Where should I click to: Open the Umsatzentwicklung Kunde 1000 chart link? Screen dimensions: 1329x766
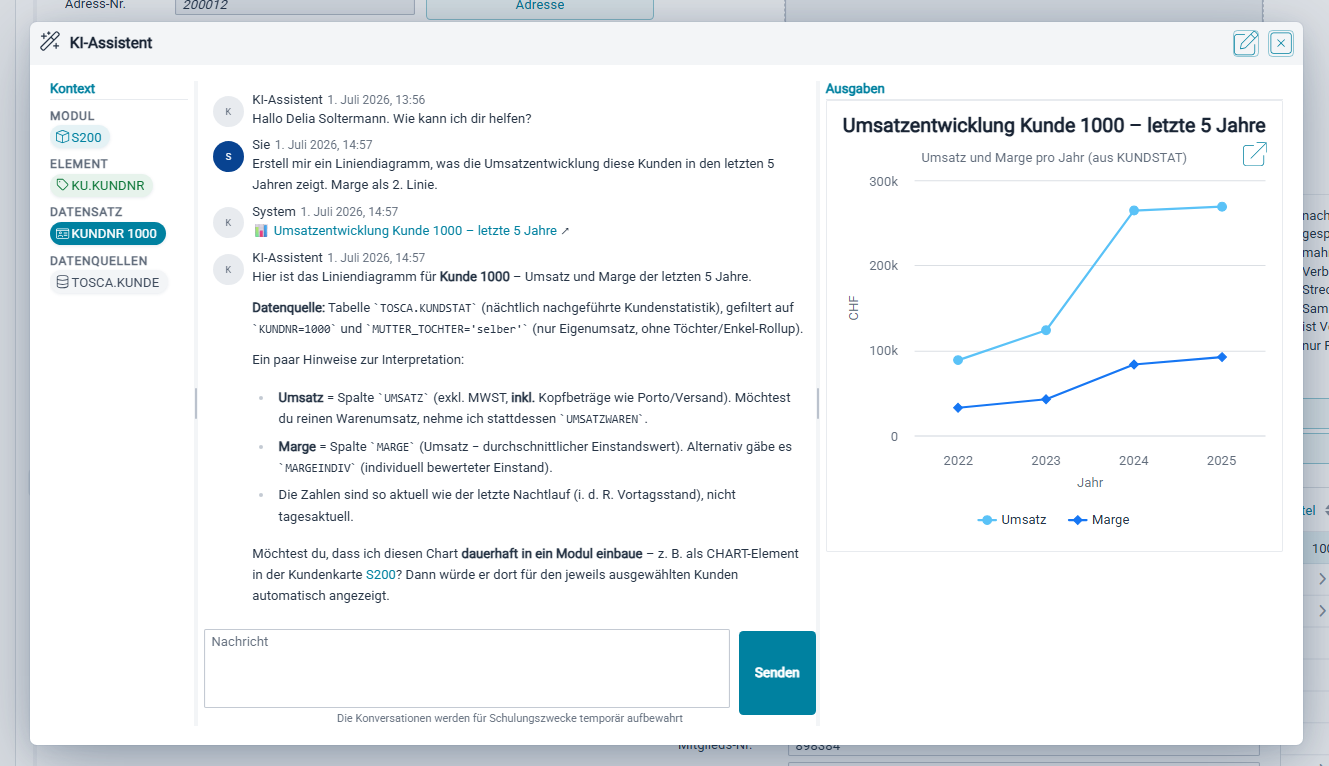415,230
